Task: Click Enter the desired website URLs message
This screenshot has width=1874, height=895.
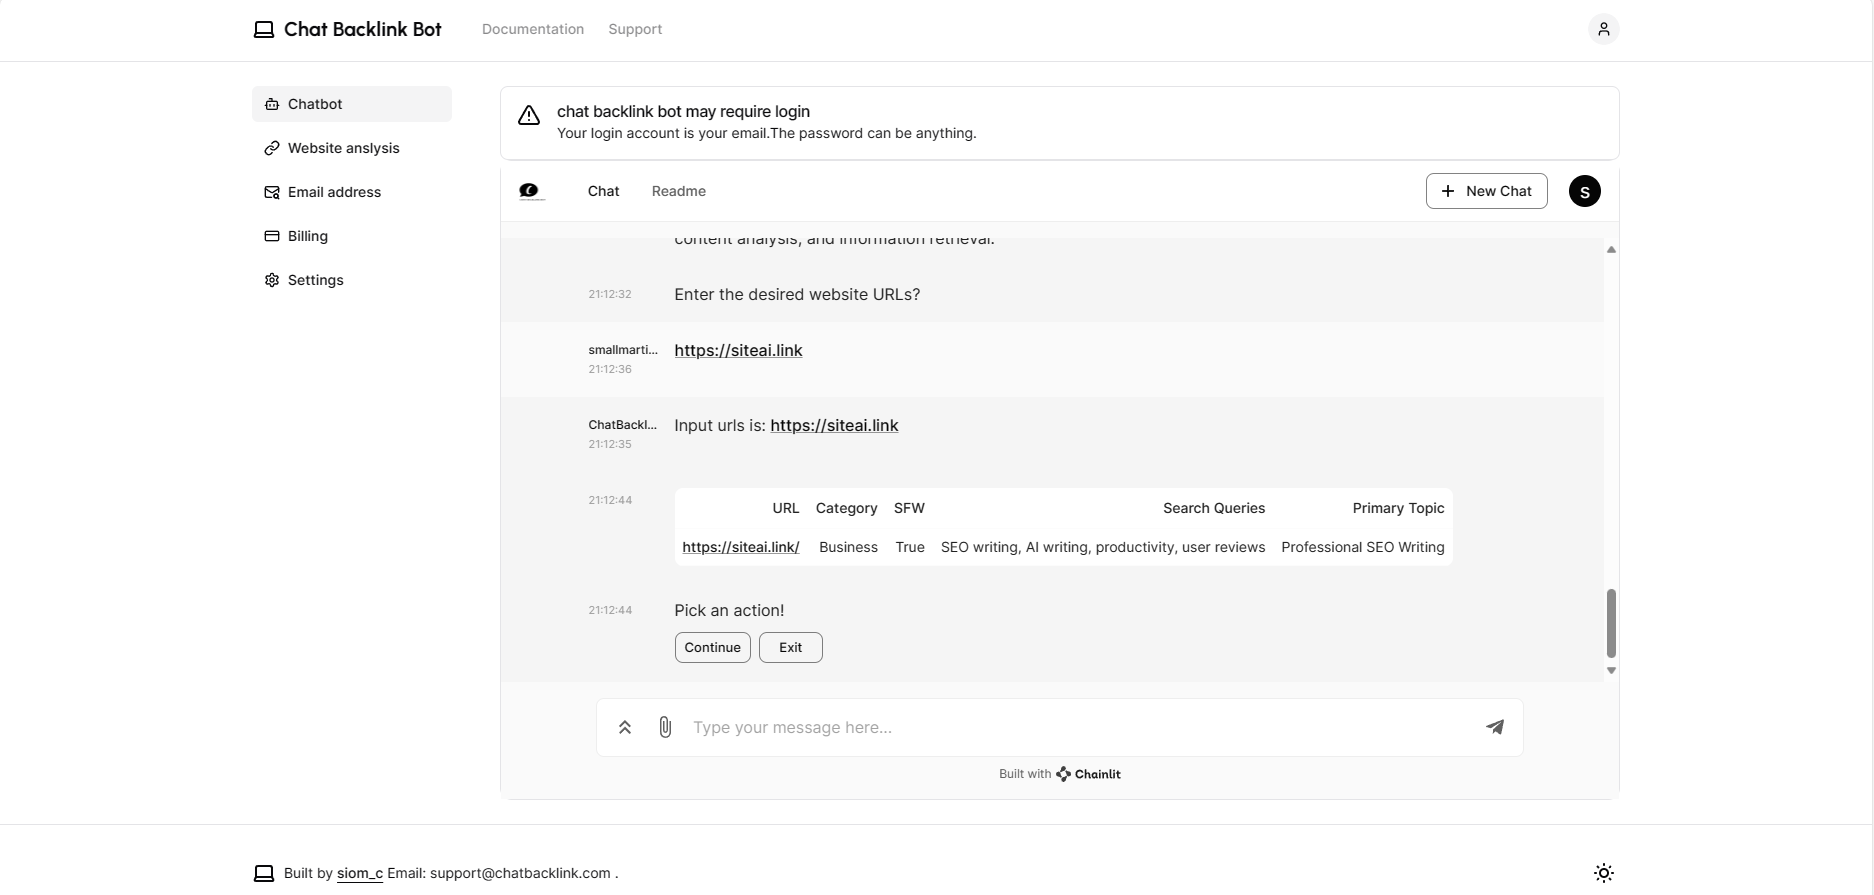Action: tap(797, 294)
